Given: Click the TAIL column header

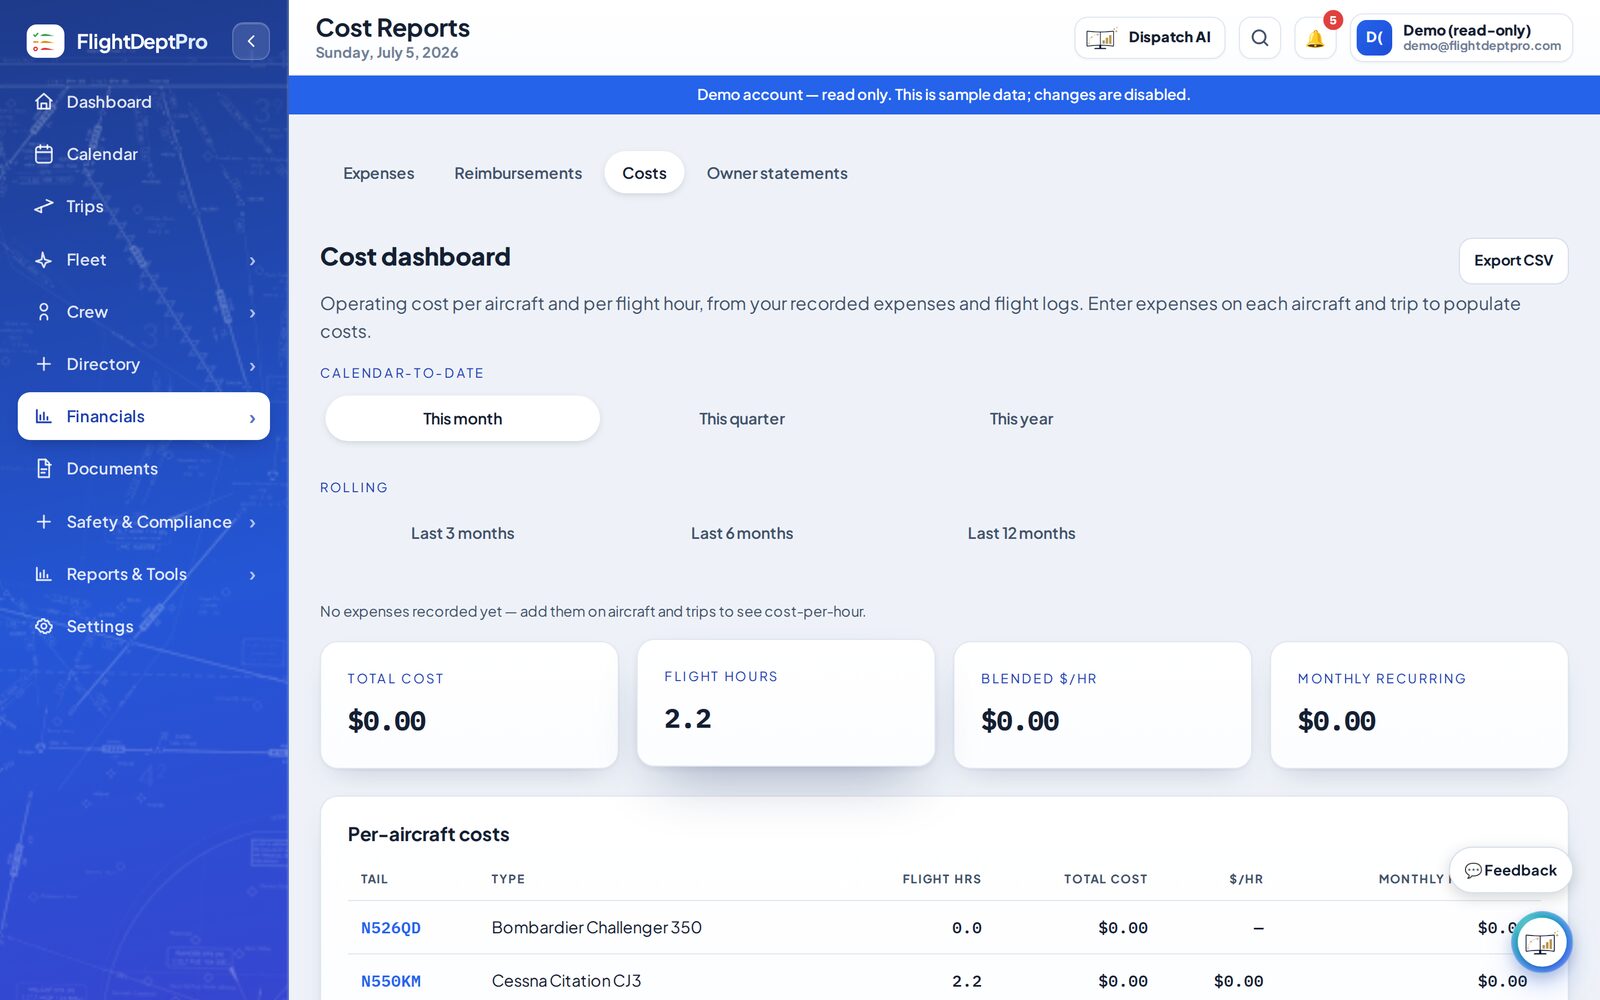Looking at the screenshot, I should click(374, 879).
